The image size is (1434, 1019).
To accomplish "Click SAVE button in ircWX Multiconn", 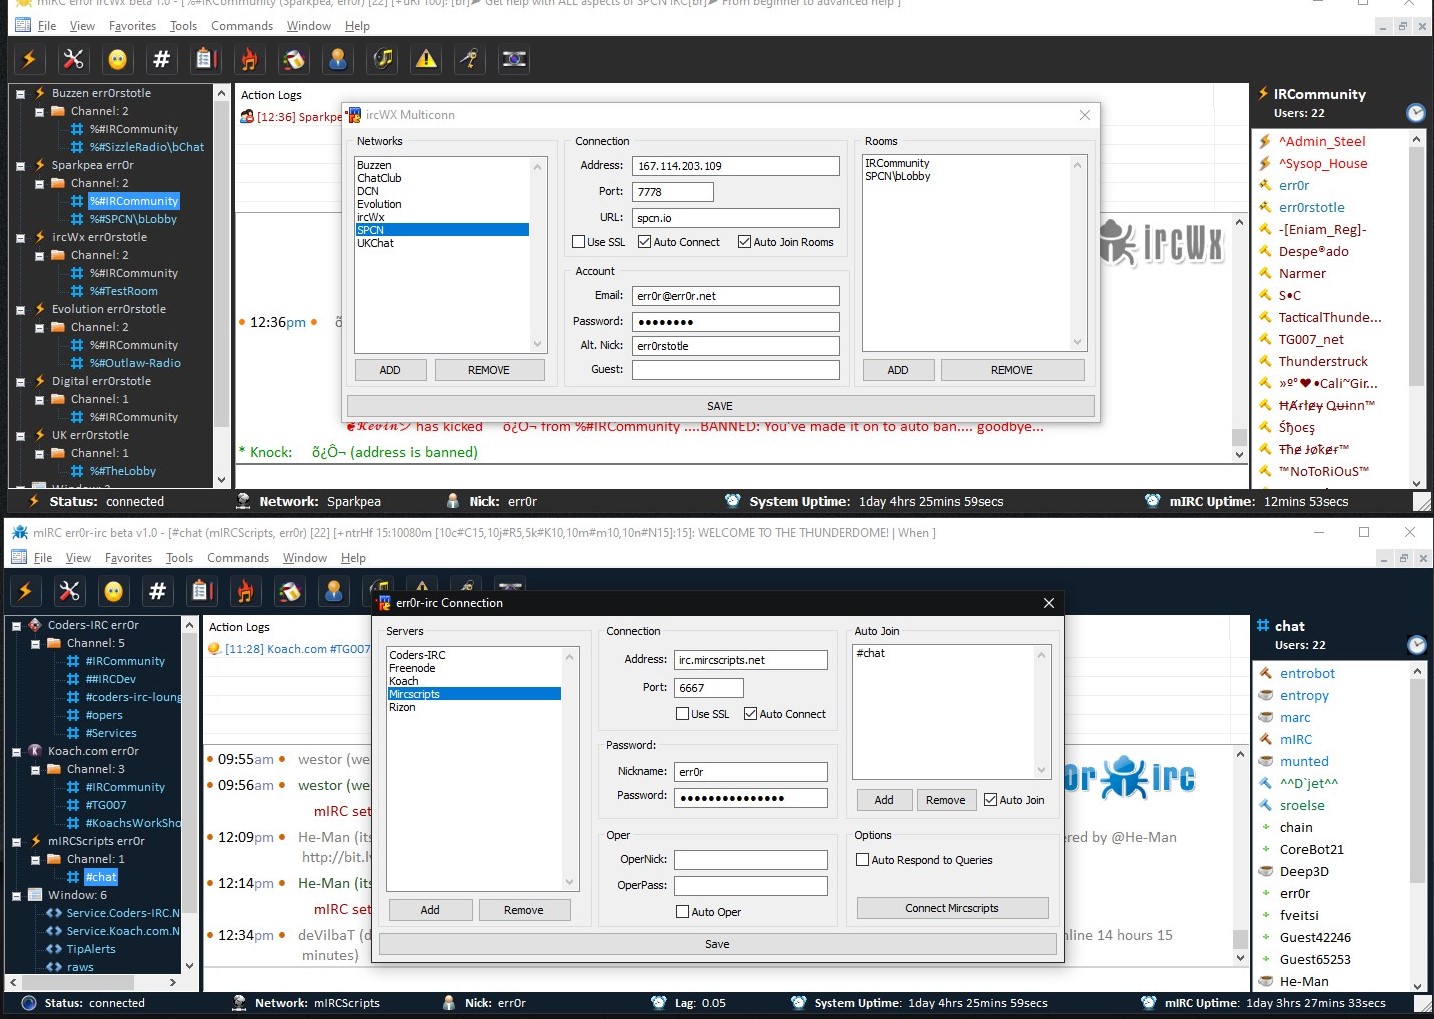I will [x=720, y=406].
